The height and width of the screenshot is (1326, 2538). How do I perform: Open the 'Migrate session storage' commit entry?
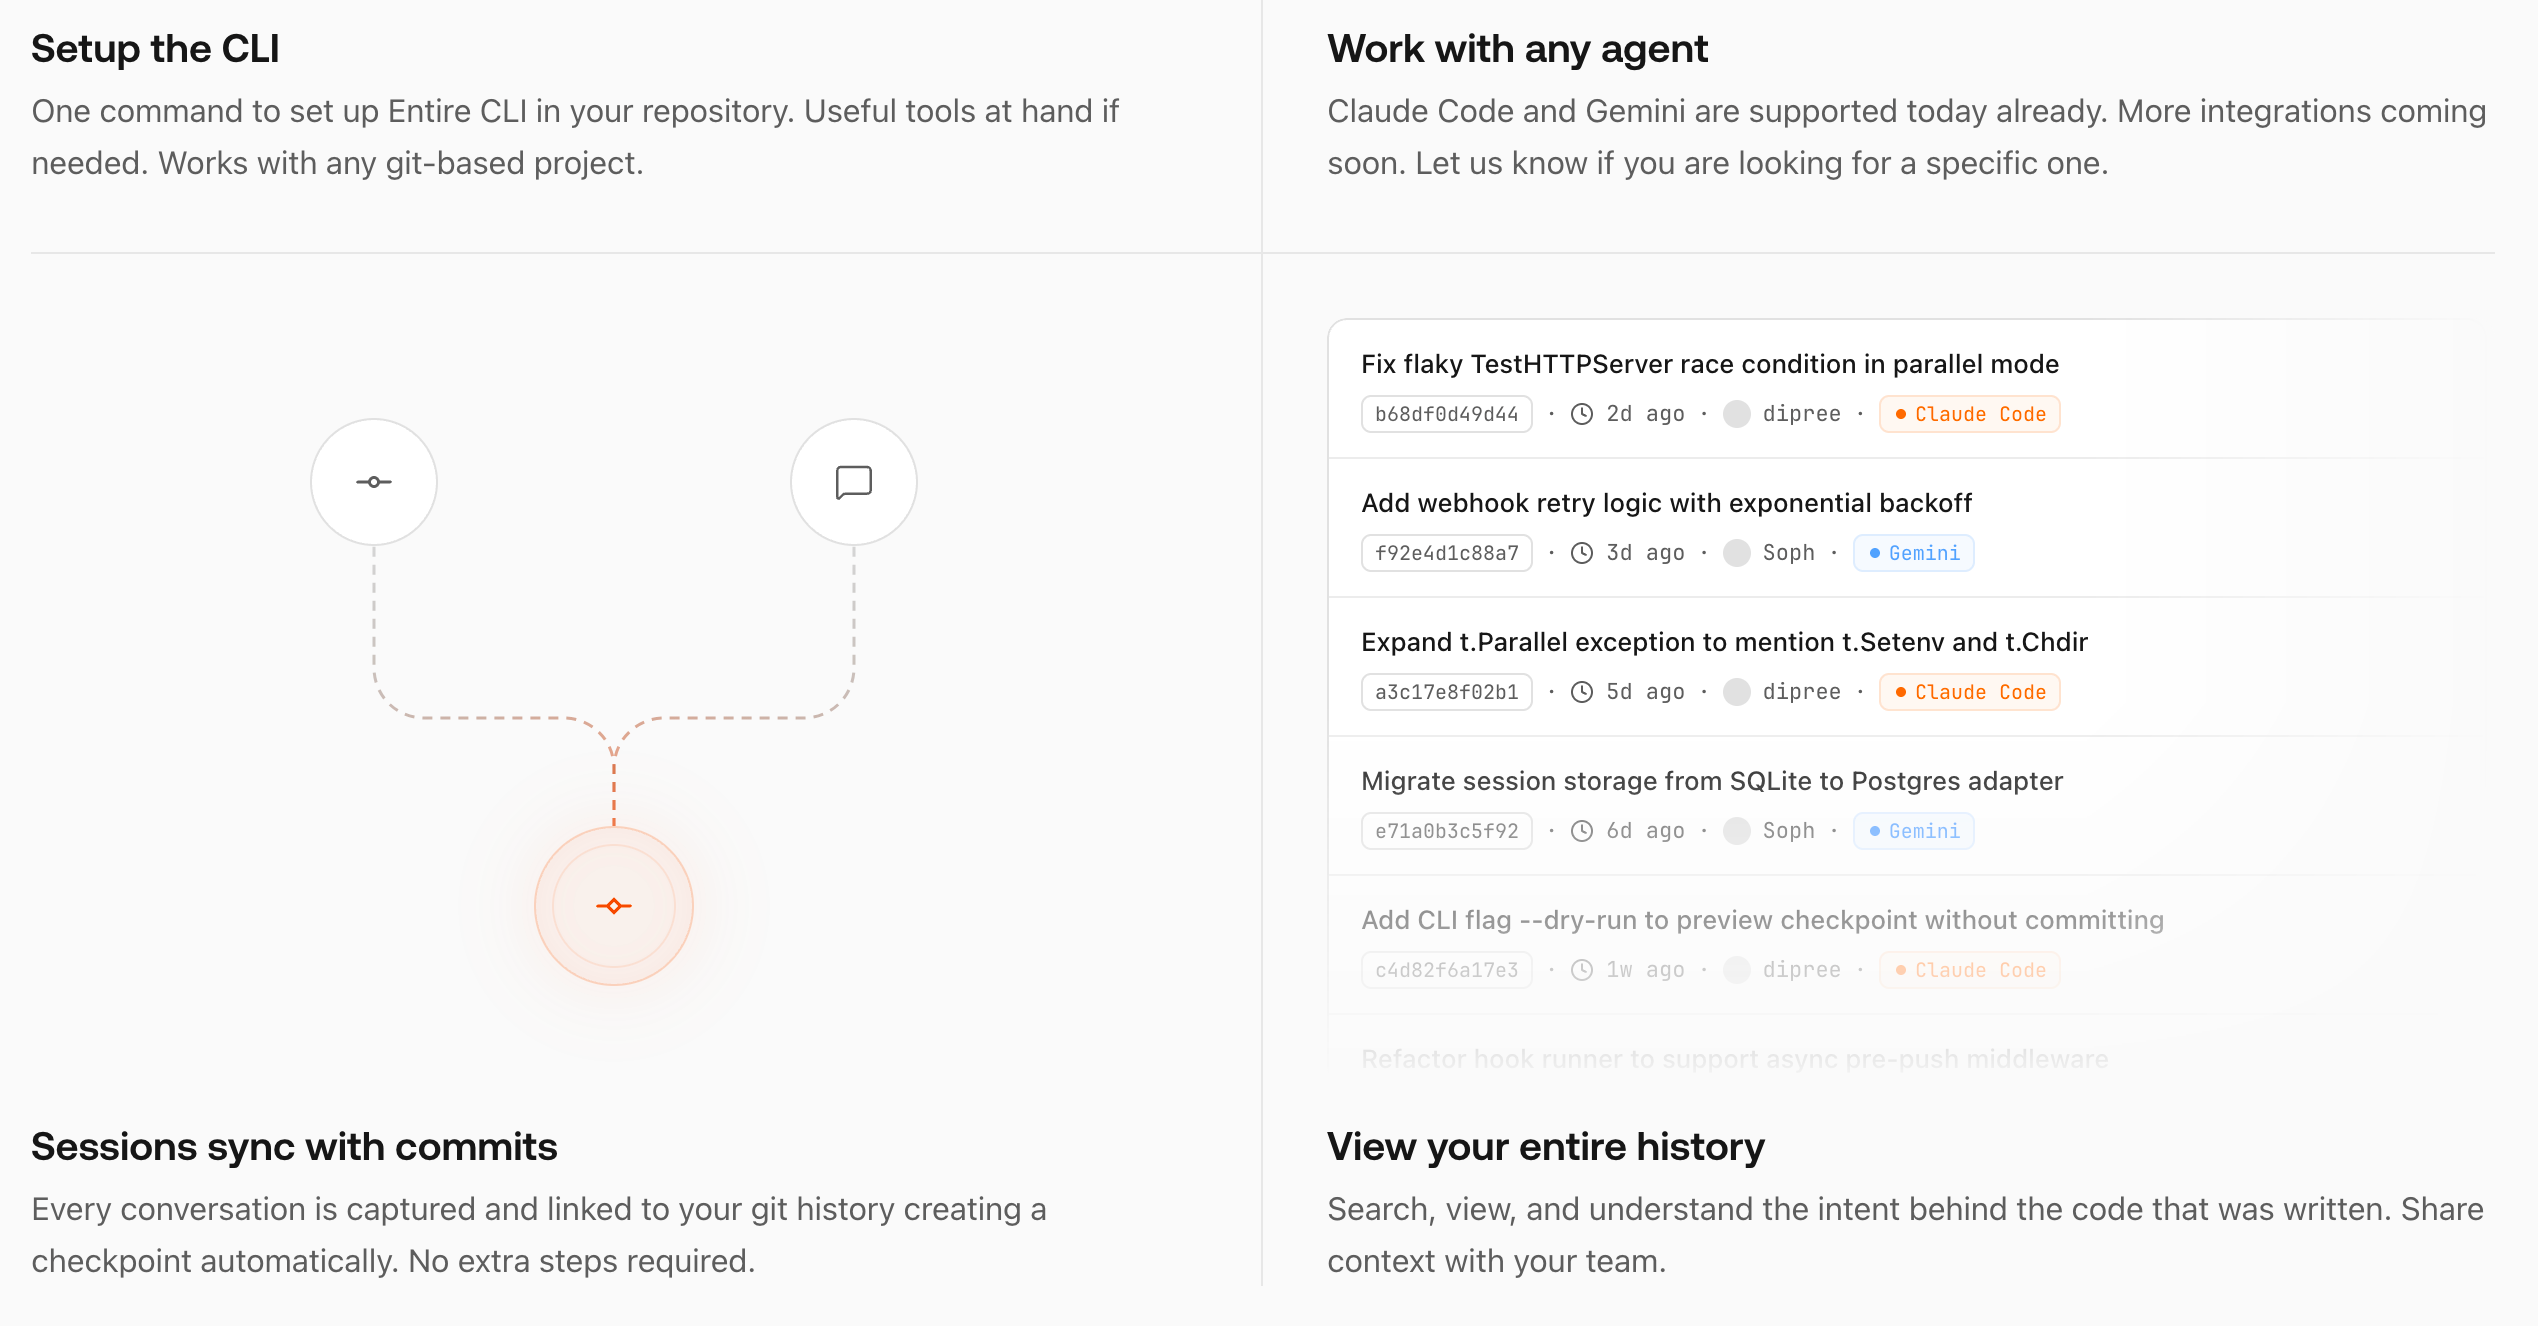coord(1711,781)
